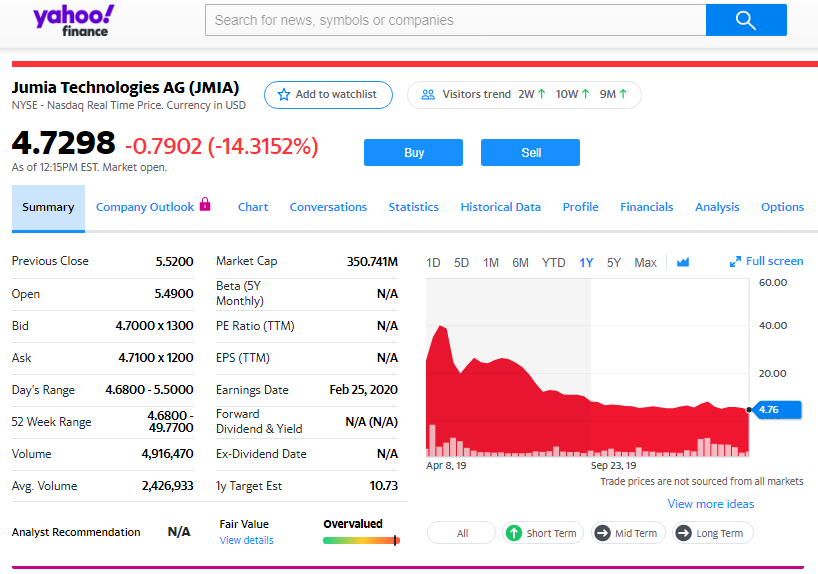Click the Open value 5.4900
The image size is (818, 574).
pyautogui.click(x=174, y=293)
